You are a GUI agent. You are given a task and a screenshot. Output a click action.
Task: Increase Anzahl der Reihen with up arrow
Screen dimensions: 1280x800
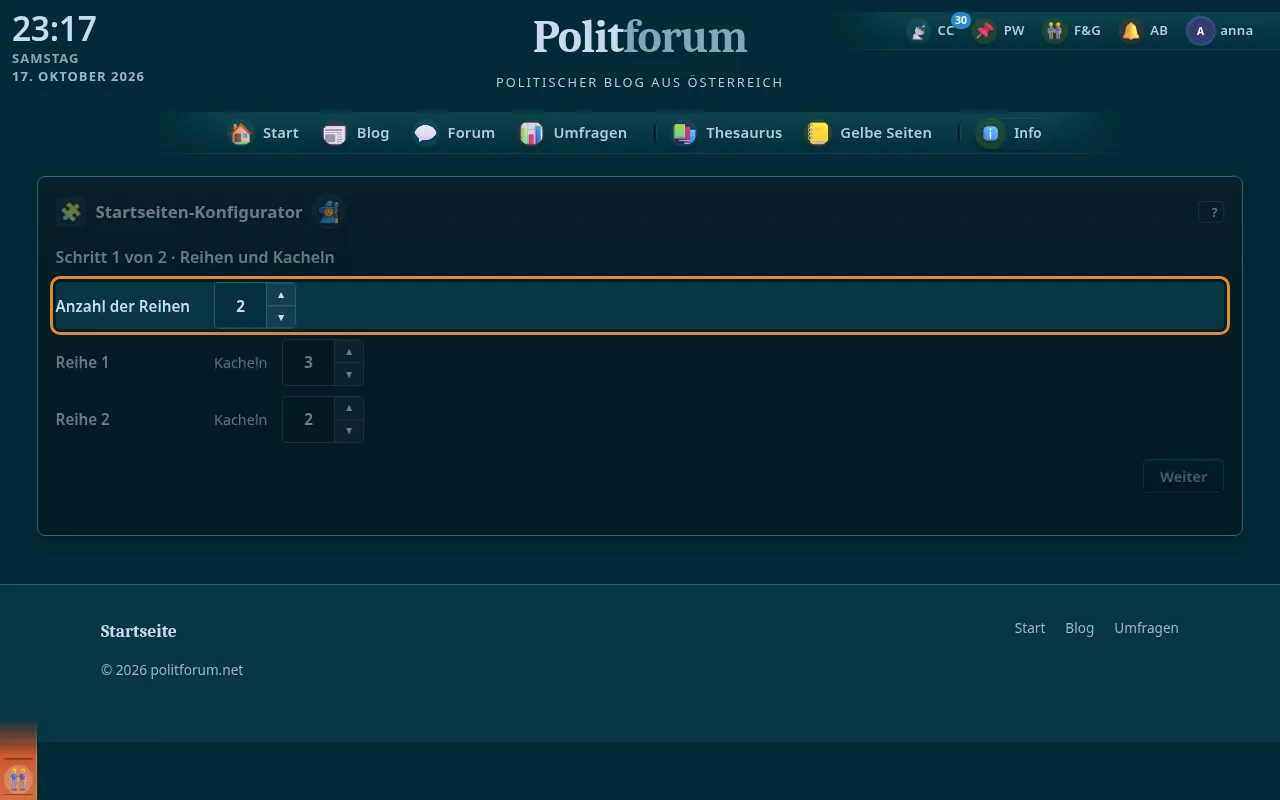(x=281, y=295)
